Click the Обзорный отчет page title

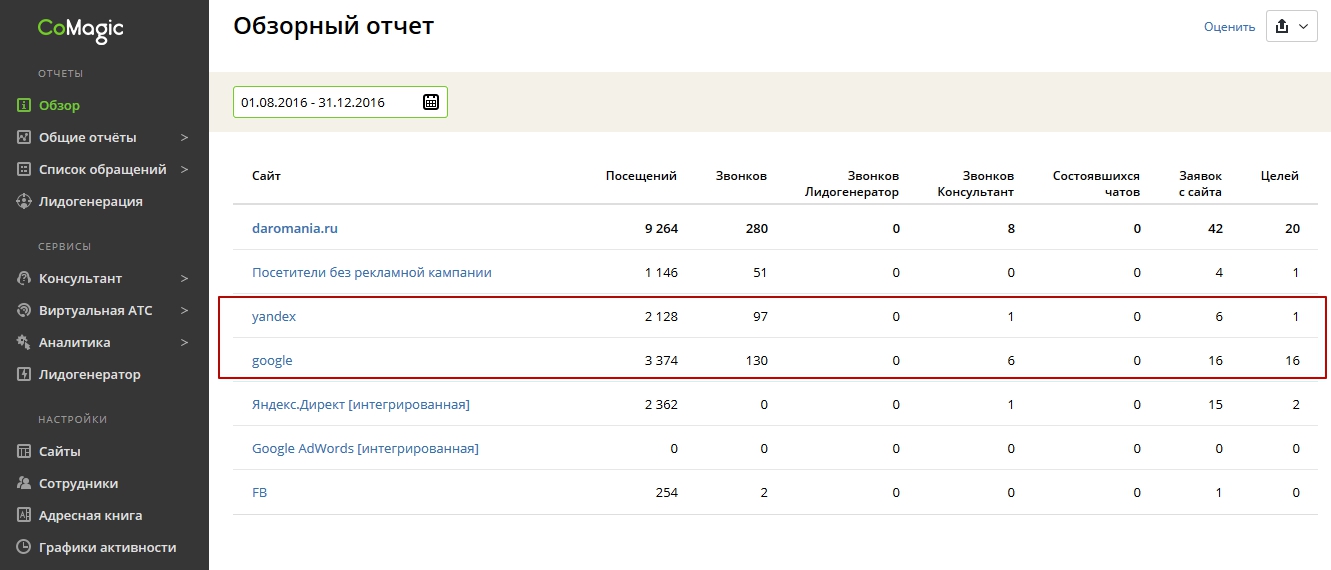334,26
